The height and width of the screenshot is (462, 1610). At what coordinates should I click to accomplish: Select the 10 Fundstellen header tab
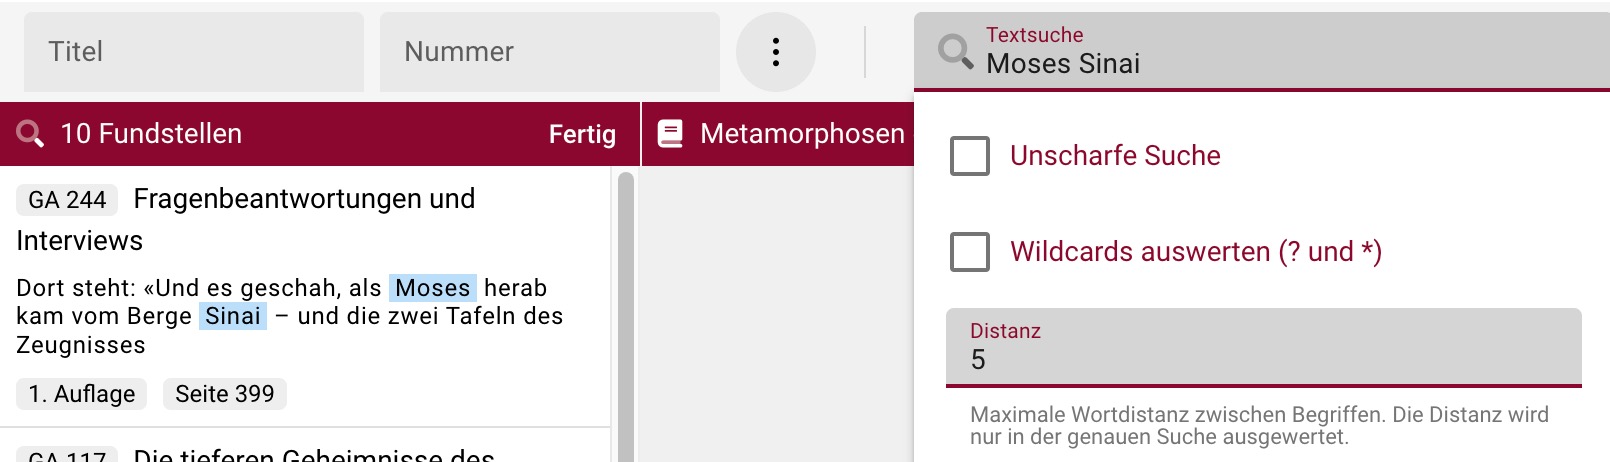(x=151, y=134)
